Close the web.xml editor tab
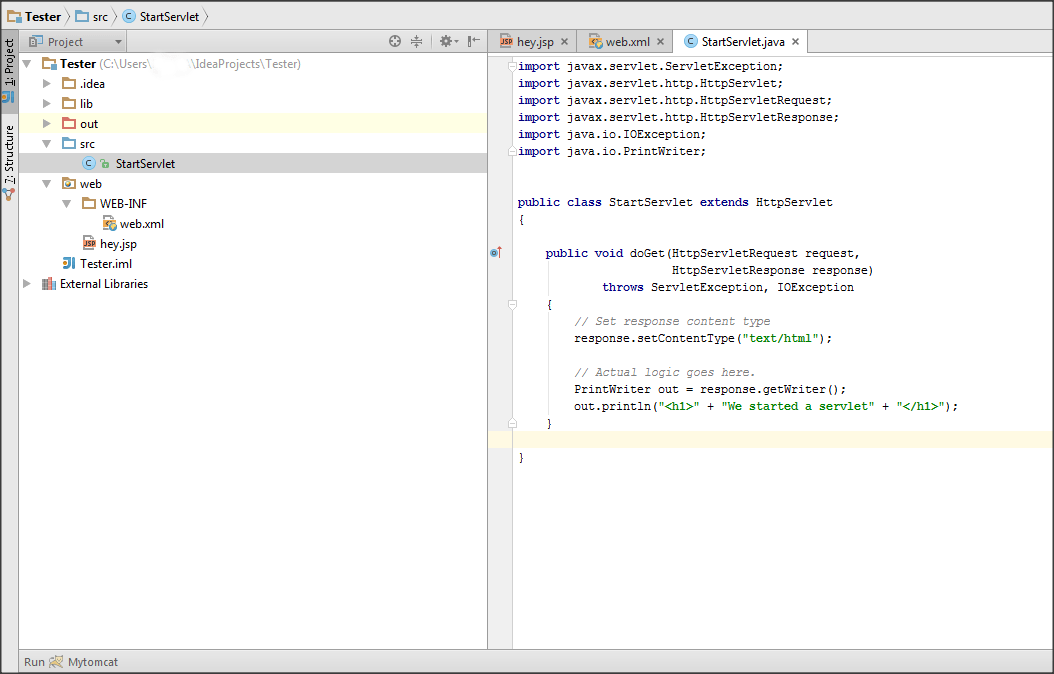 pos(660,42)
